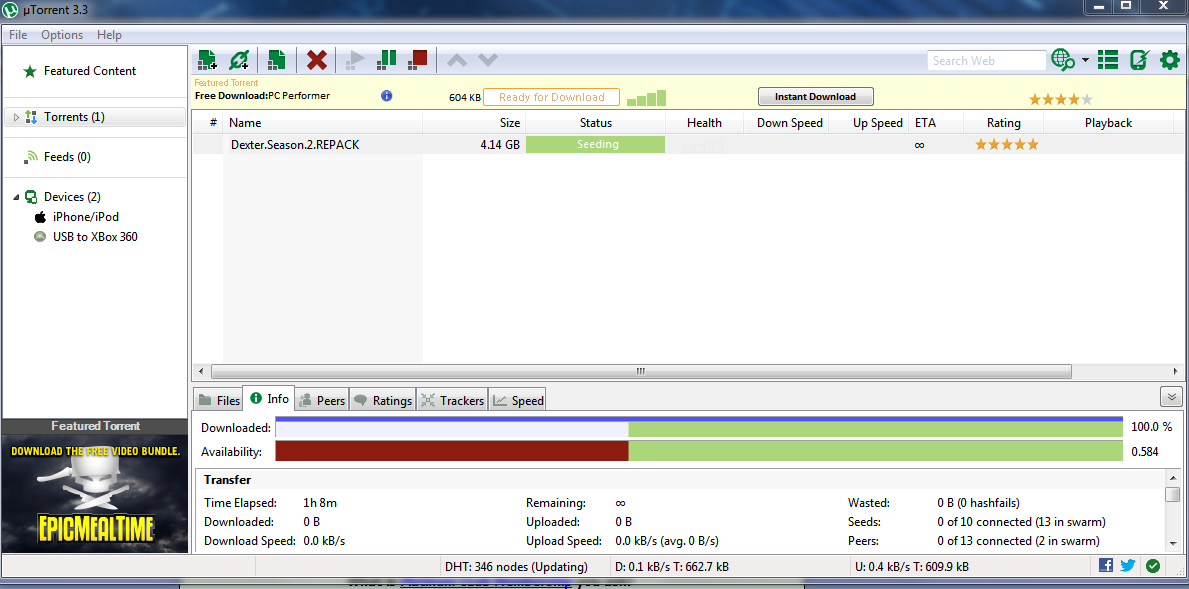
Task: Move torrent down in queue
Action: [488, 60]
